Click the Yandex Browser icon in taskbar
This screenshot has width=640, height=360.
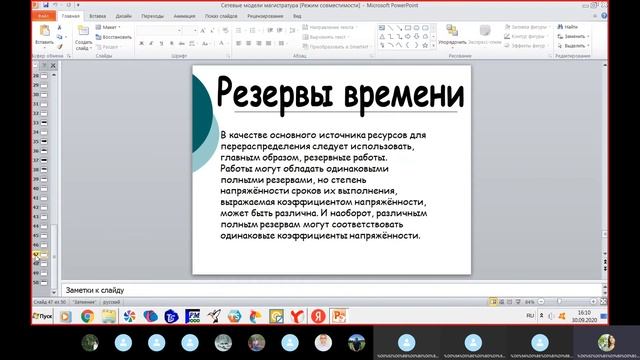297,316
